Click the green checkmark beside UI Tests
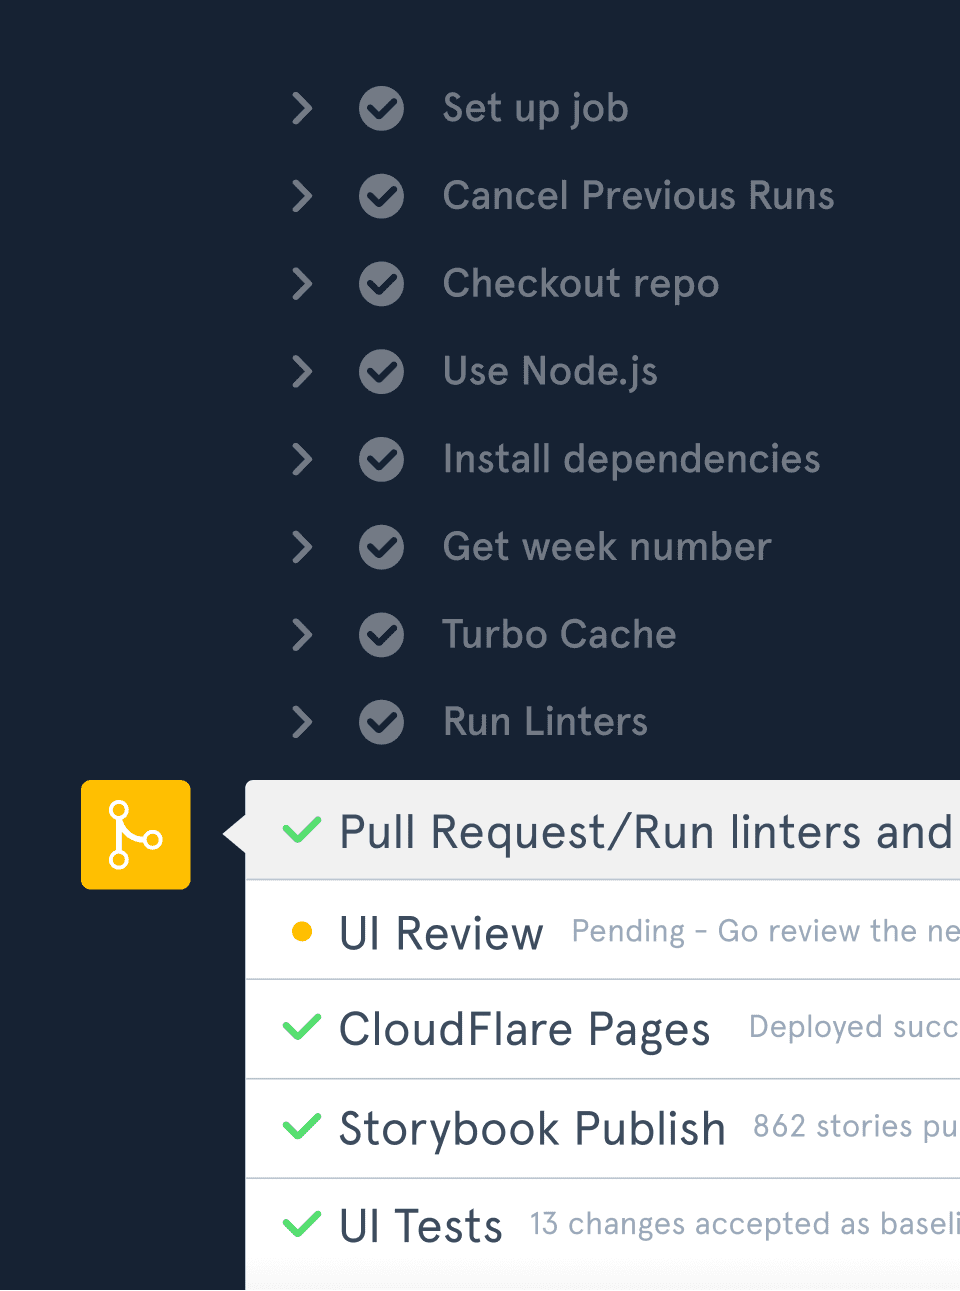This screenshot has height=1291, width=960. click(x=301, y=1224)
